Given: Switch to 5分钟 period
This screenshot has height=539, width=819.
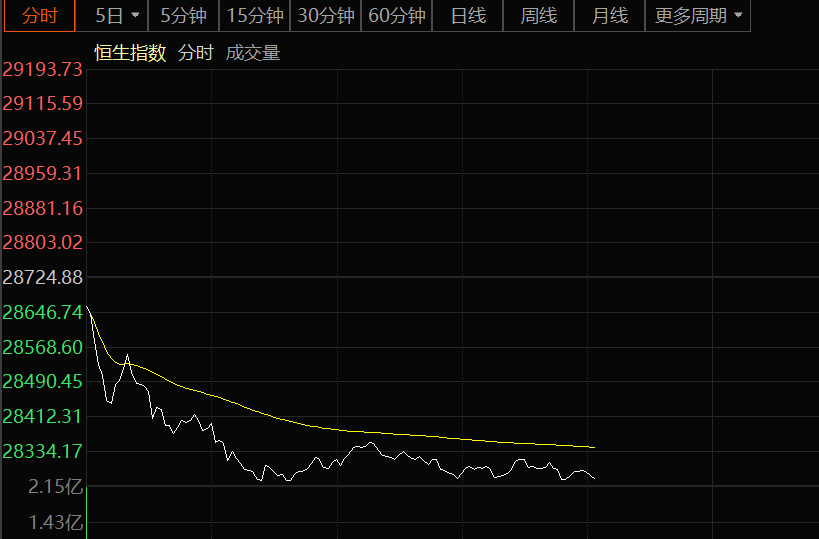Looking at the screenshot, I should 183,16.
